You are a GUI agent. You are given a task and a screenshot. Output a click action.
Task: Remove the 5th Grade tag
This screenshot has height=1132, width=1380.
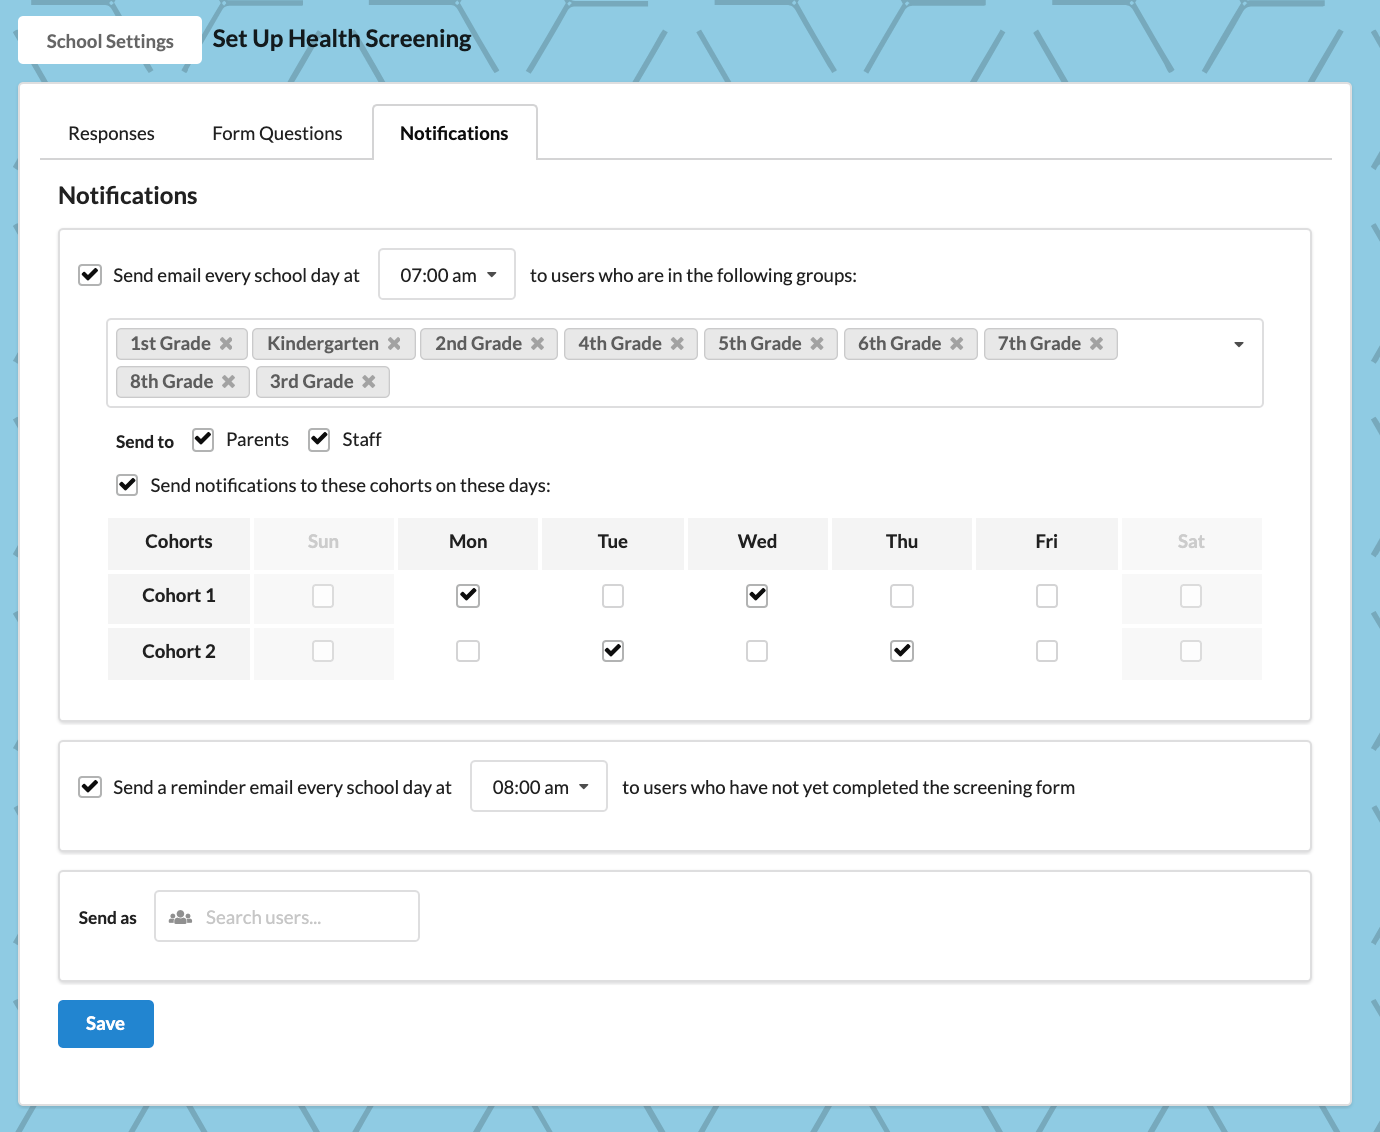(817, 344)
